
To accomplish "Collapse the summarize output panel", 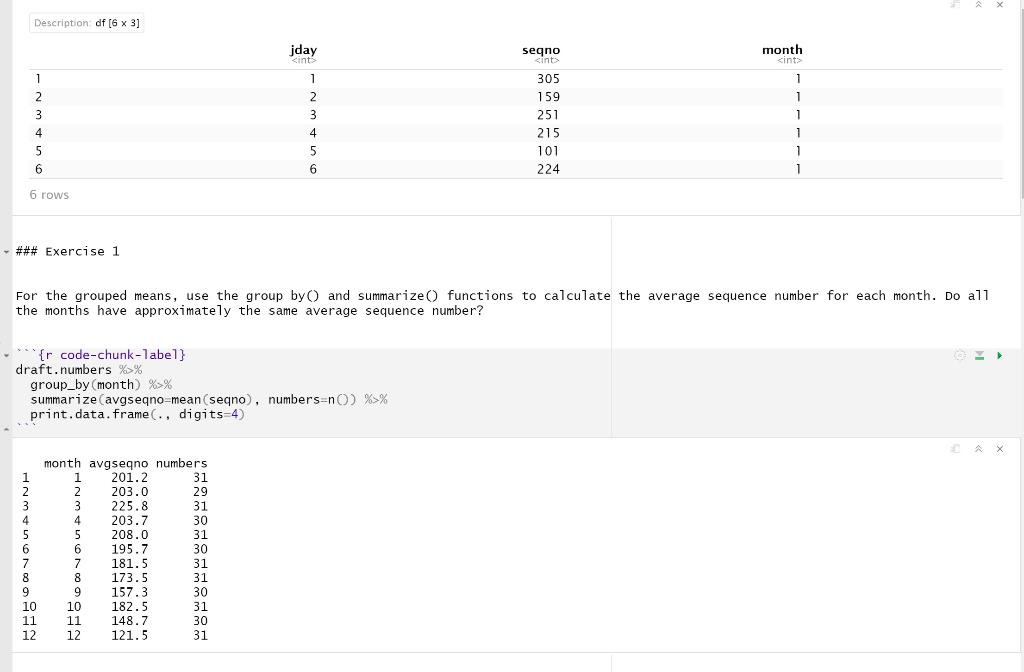I will [978, 449].
